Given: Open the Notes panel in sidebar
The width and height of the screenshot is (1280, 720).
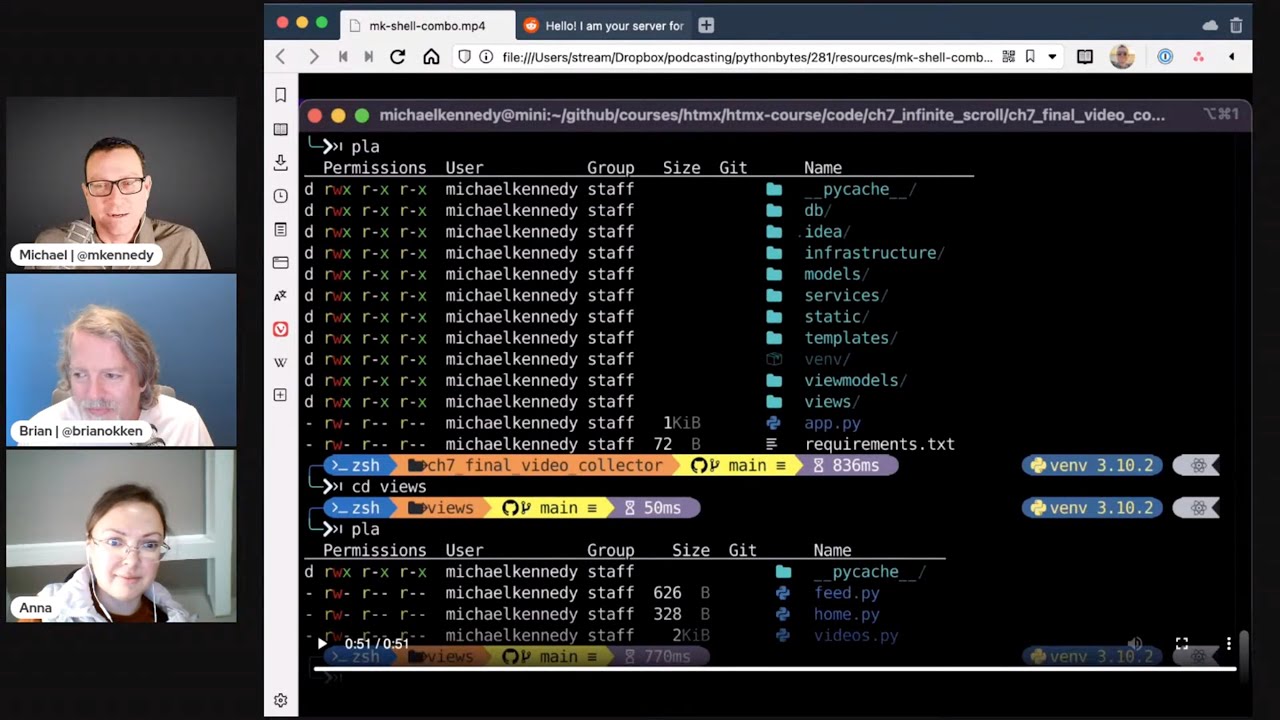Looking at the screenshot, I should [x=281, y=229].
